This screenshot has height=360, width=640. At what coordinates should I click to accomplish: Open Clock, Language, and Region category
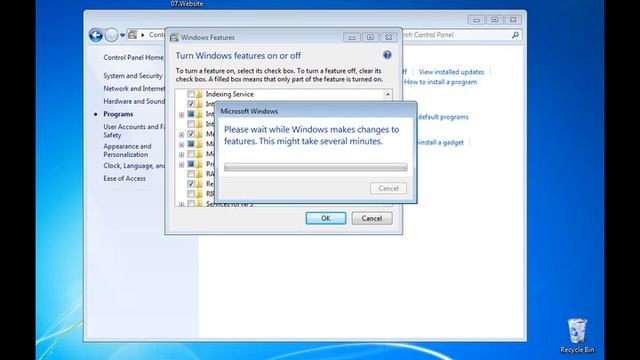[x=134, y=166]
